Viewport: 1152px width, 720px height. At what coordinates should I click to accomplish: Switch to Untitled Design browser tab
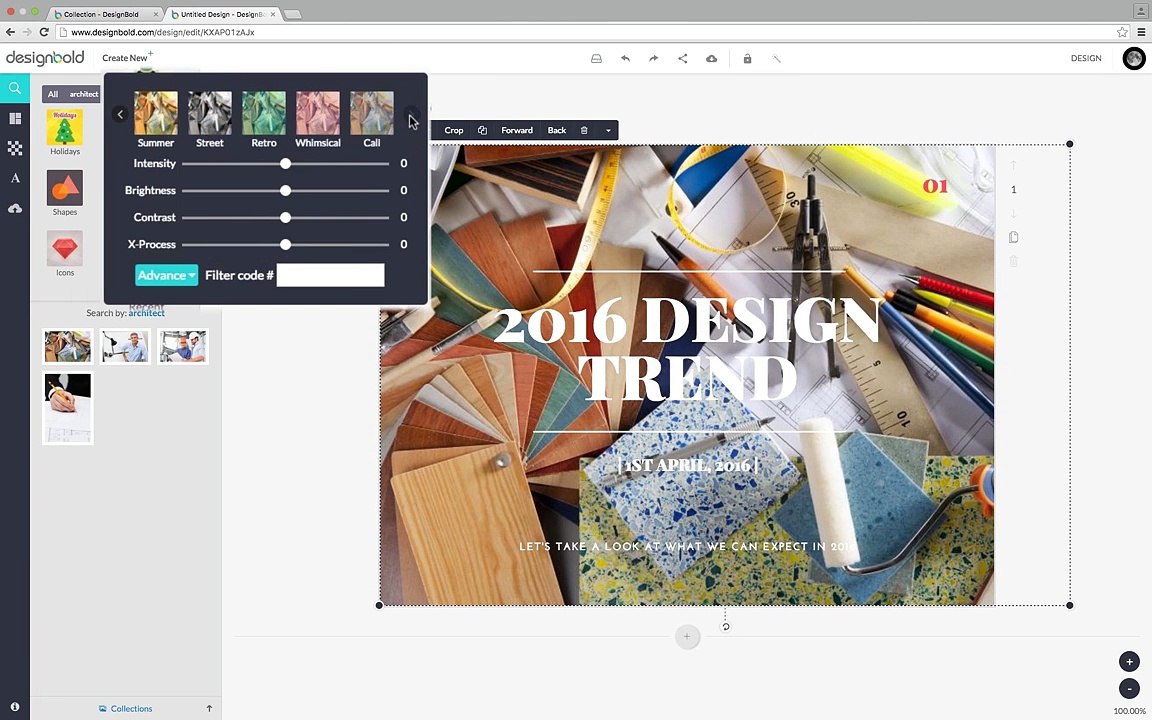223,14
